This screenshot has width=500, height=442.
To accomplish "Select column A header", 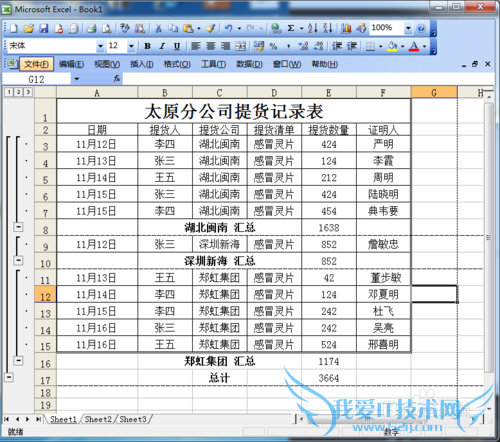I will (x=97, y=92).
